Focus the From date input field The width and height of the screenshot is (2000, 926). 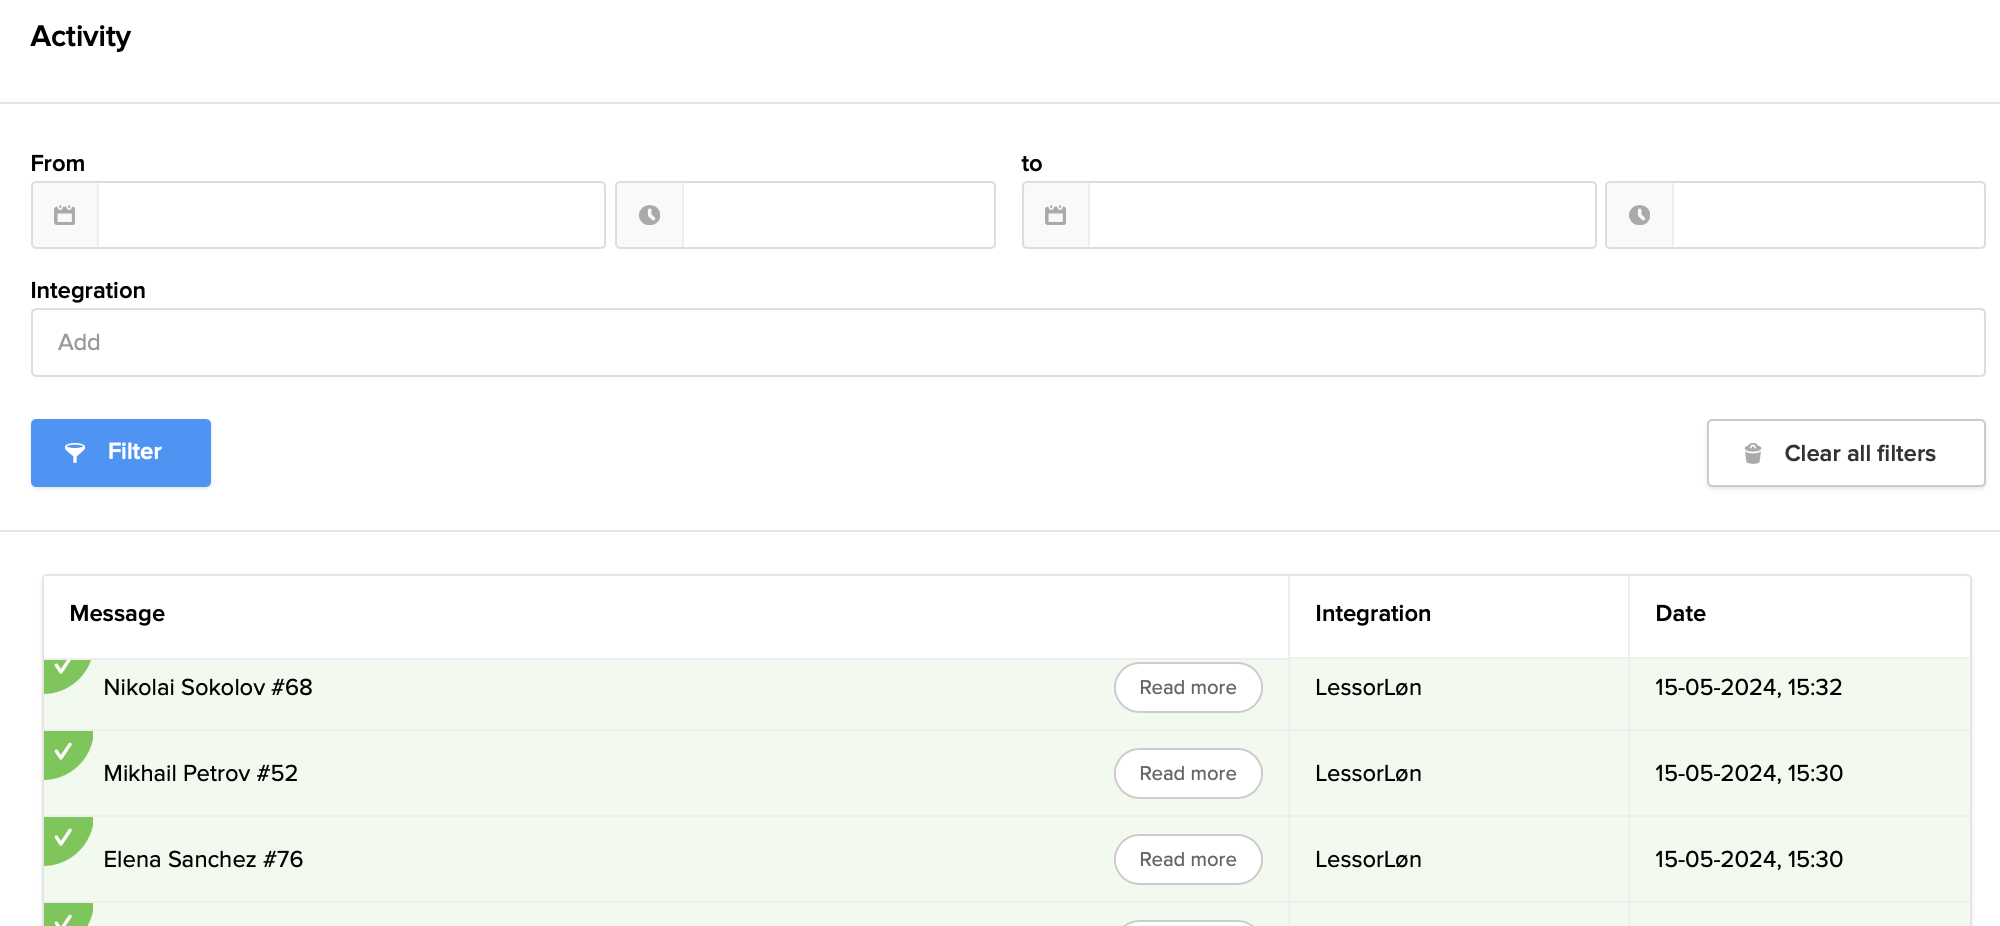[x=350, y=215]
